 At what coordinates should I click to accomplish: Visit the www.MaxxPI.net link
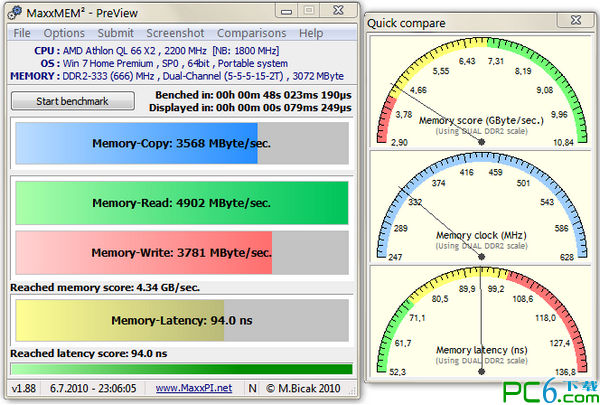point(194,387)
